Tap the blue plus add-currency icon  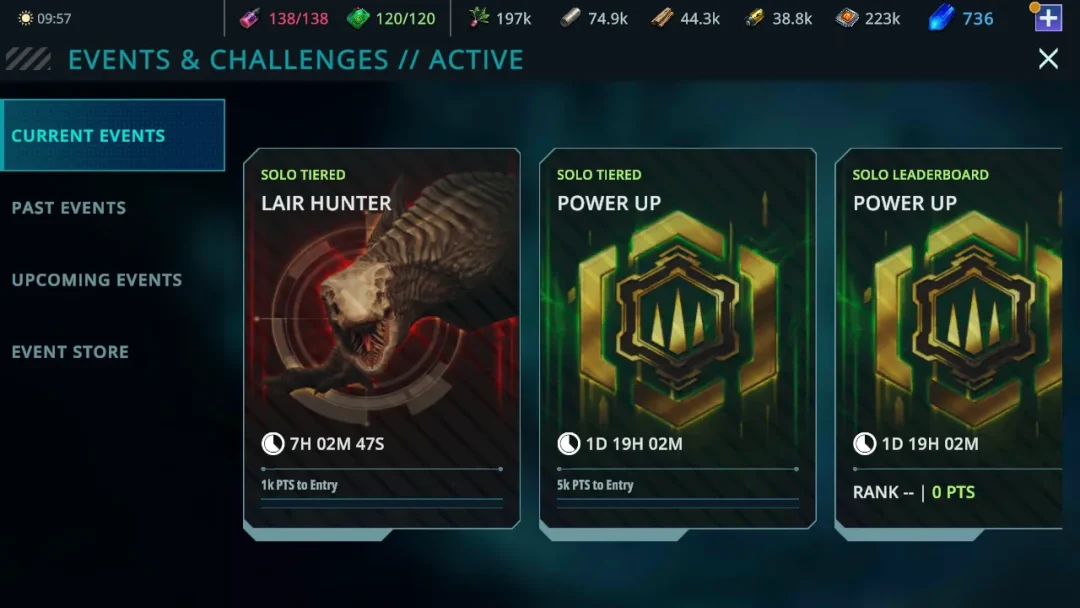pyautogui.click(x=1048, y=18)
